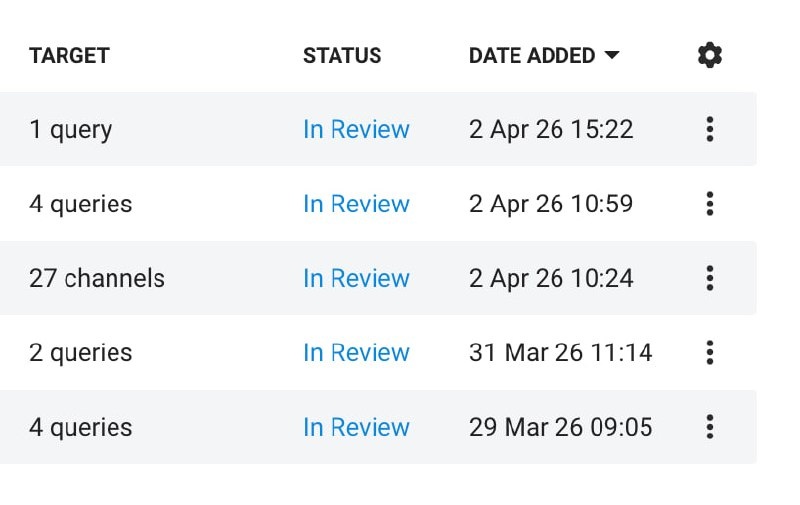Click the Status column header
The height and width of the screenshot is (505, 800).
342,56
